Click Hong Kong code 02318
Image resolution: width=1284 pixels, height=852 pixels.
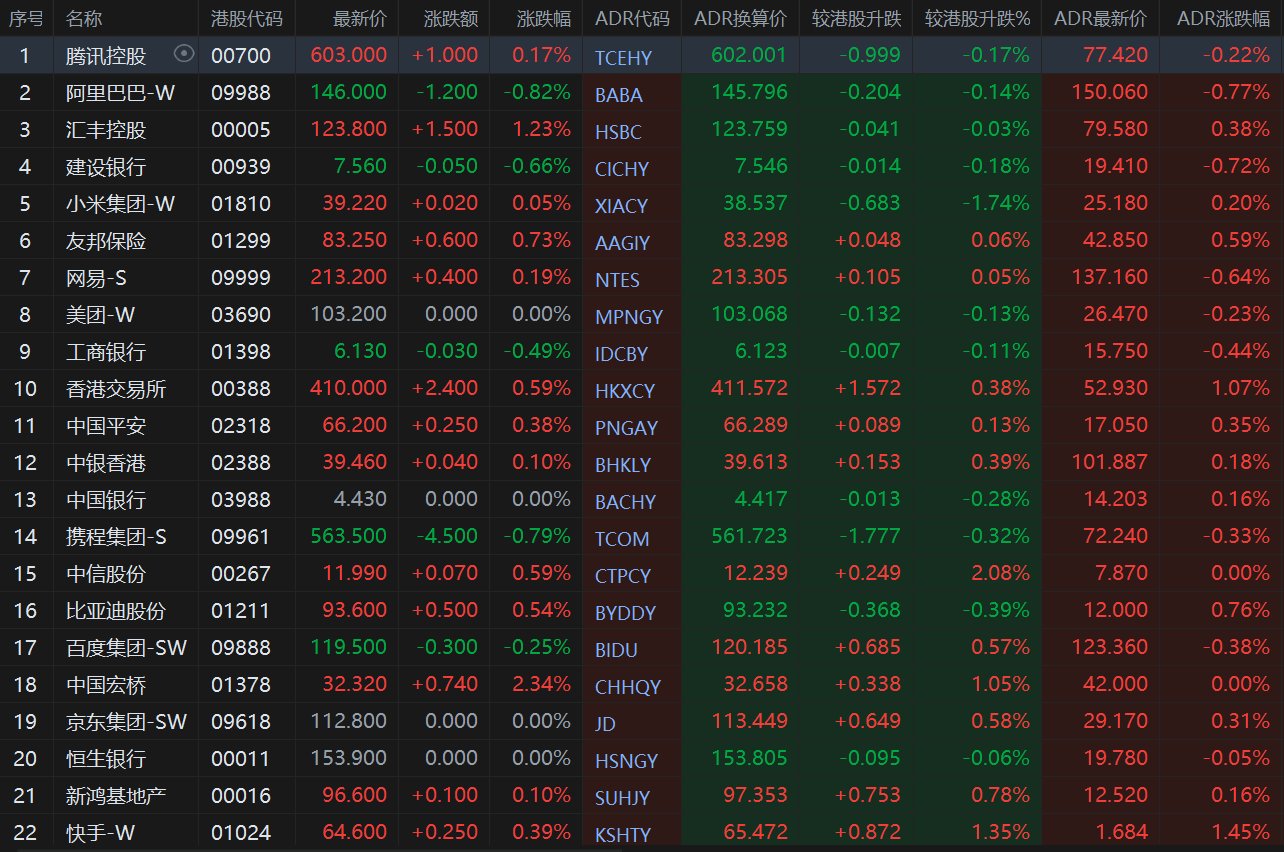pos(241,426)
